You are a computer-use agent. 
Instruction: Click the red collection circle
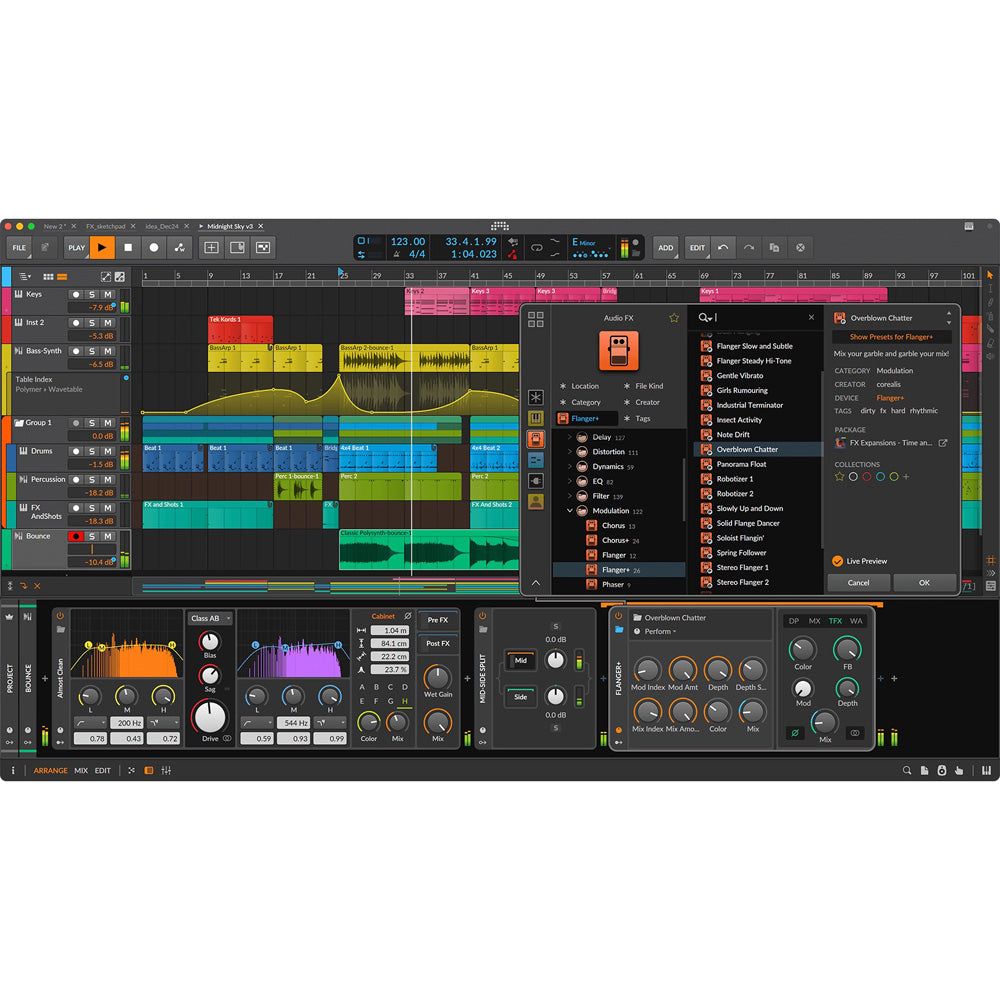866,476
